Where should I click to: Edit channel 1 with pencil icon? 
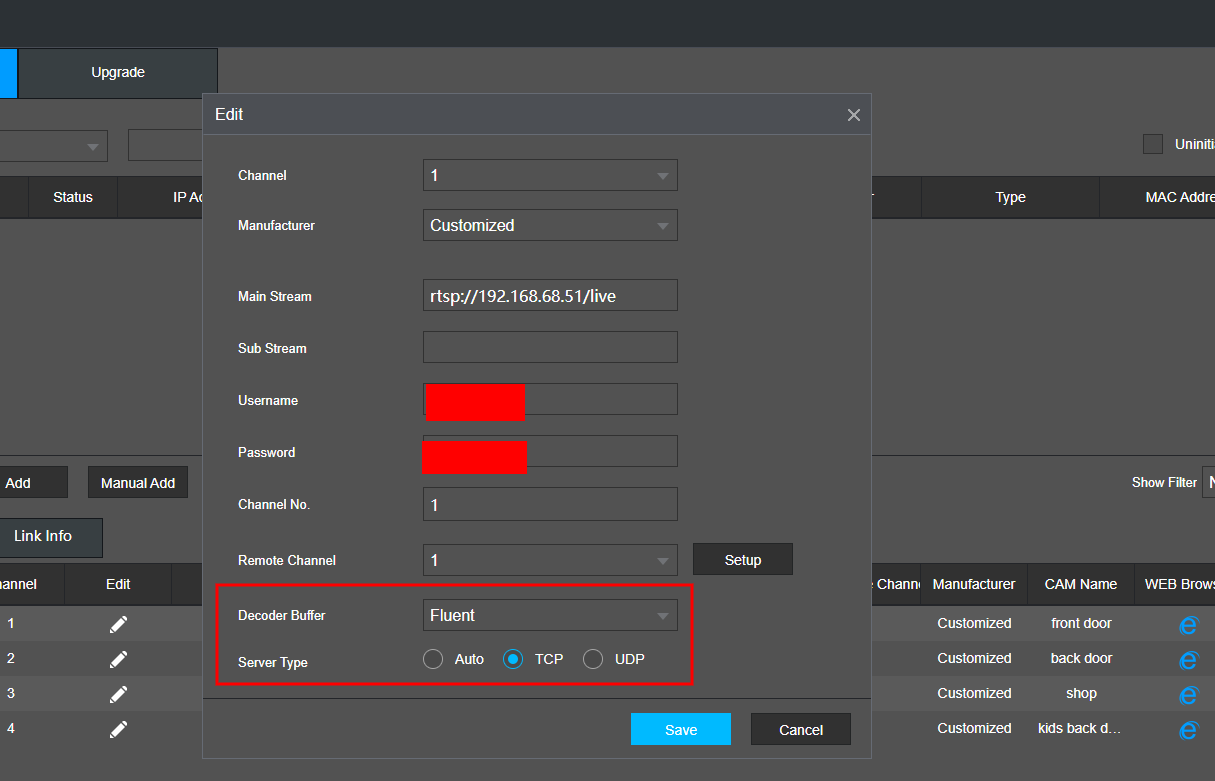118,624
